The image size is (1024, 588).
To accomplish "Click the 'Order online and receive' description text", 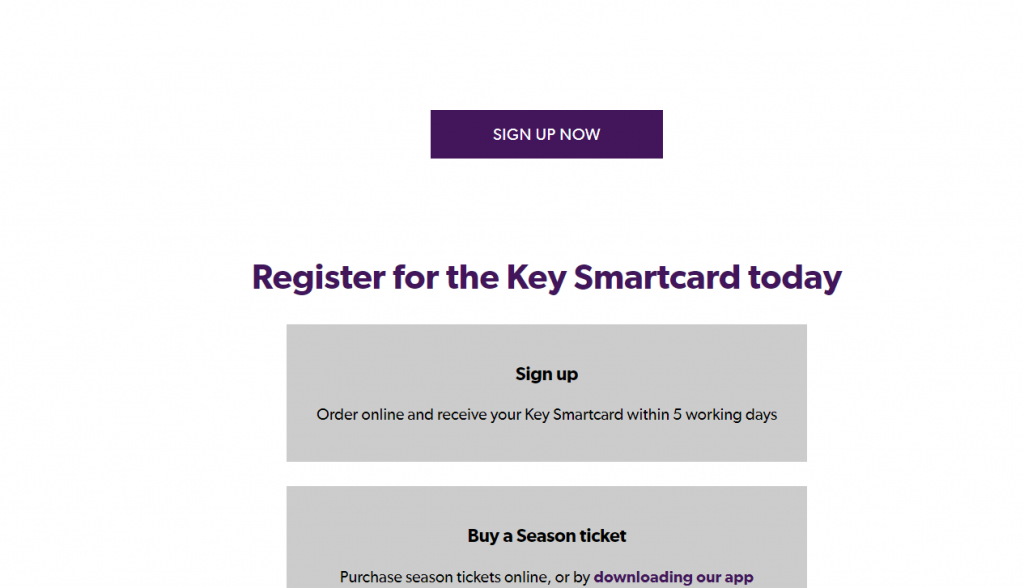I will coord(547,415).
